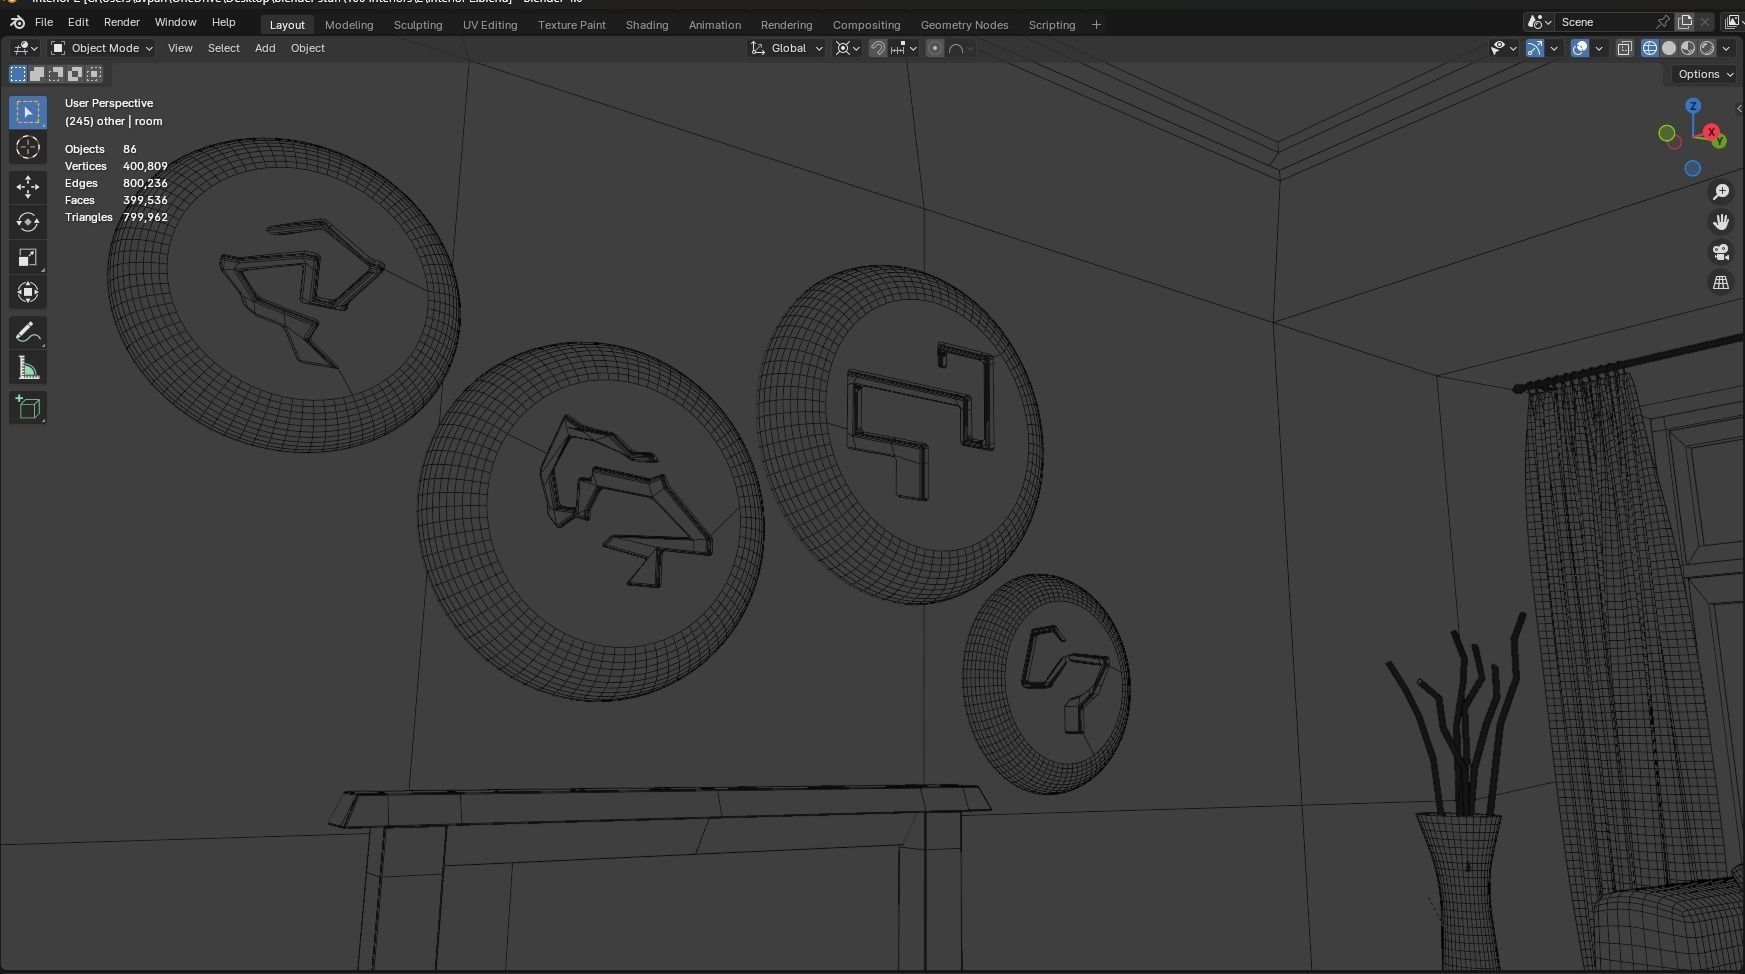
Task: Click the Pan hand viewport icon
Action: (1721, 222)
